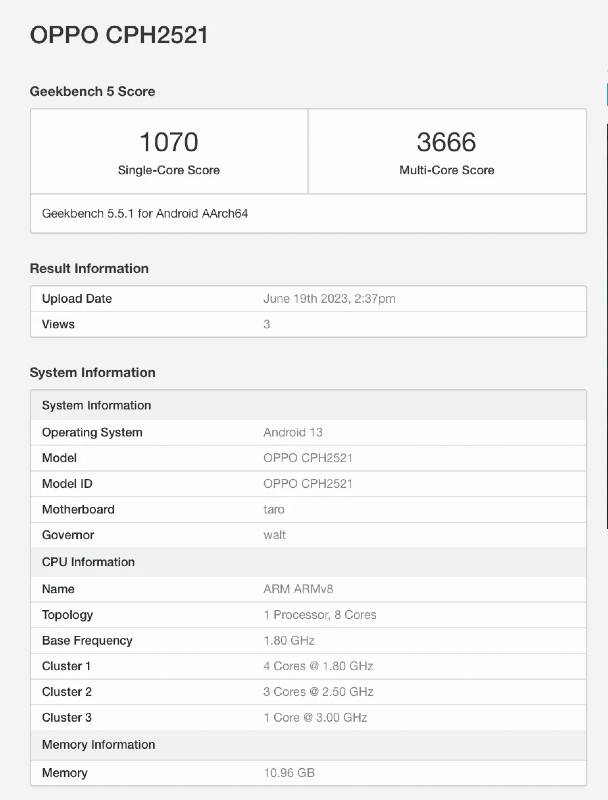Click the topology value 1 Processor, 8 Cores

pos(319,615)
